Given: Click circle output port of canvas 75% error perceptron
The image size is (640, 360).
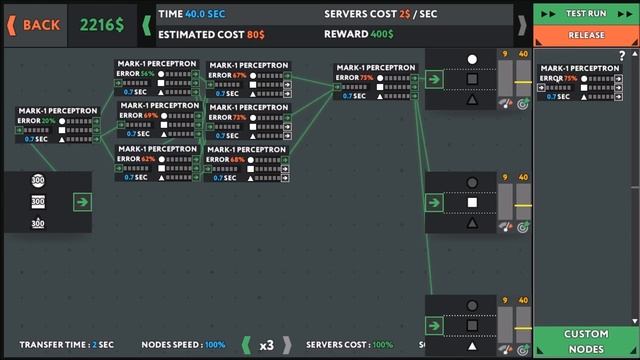Looking at the screenshot, I should [x=414, y=78].
